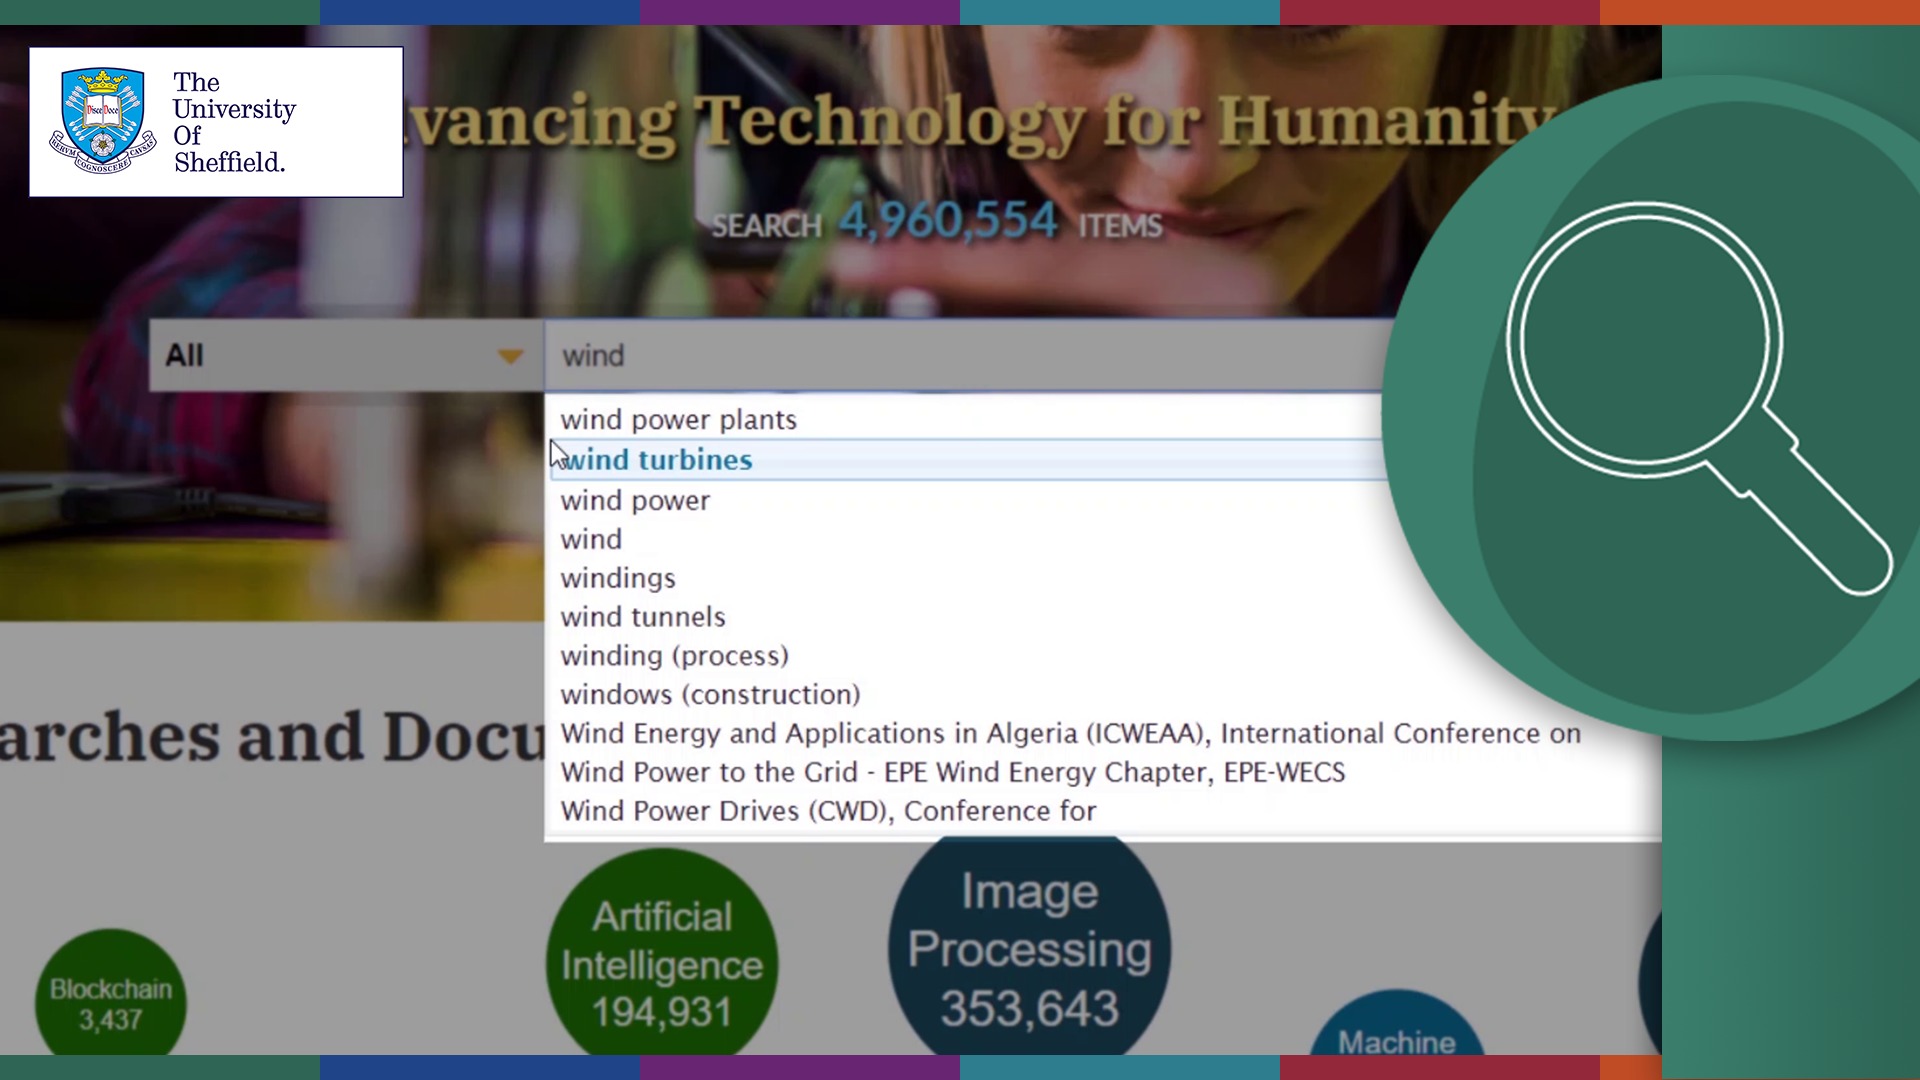Open the Image Processing 353,643 bubble
Viewport: 1920px width, 1080px height.
[1029, 946]
